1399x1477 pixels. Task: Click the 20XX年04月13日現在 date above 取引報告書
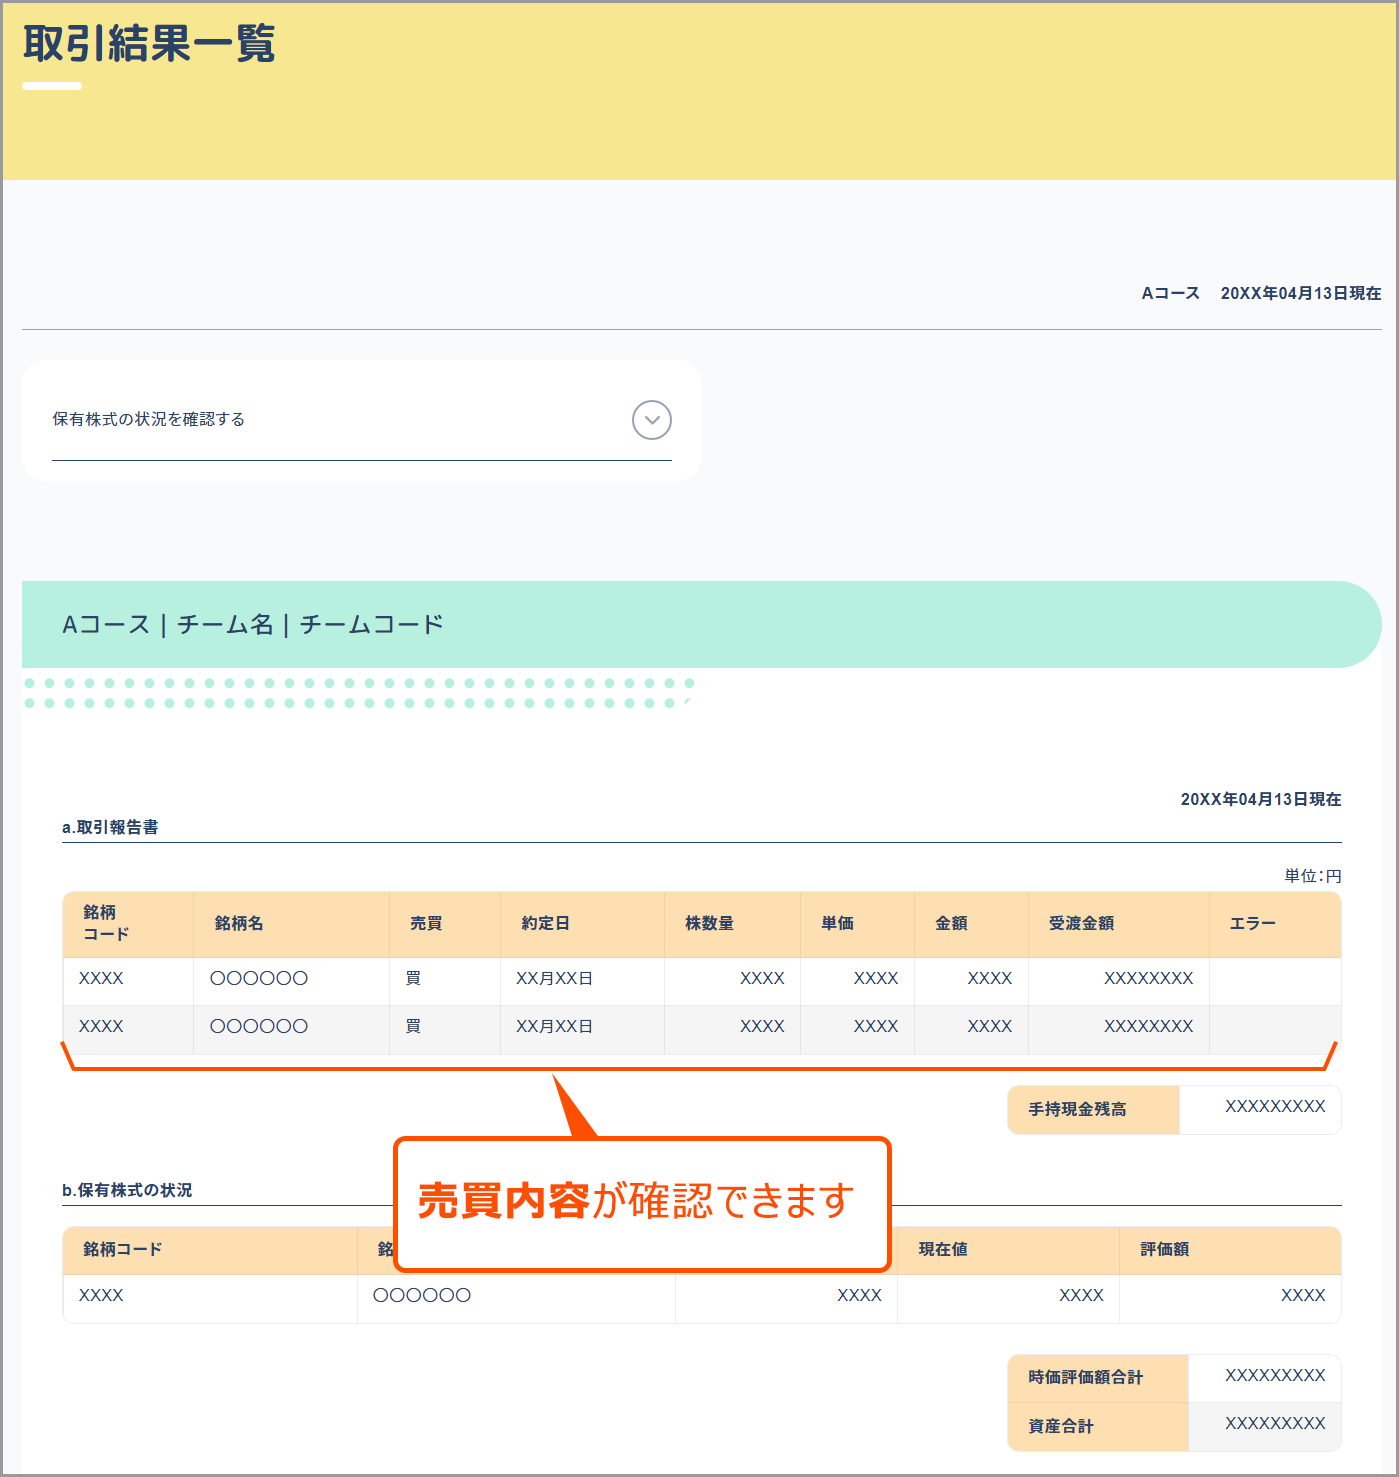(1261, 799)
